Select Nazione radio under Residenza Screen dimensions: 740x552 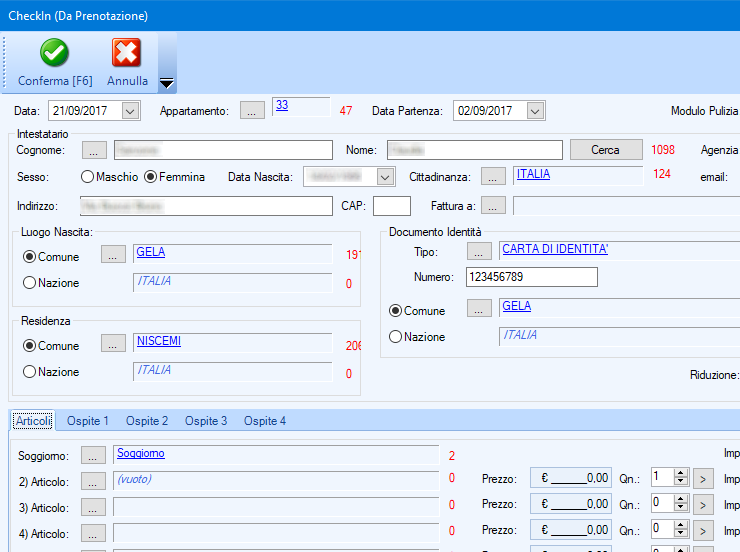pos(29,371)
